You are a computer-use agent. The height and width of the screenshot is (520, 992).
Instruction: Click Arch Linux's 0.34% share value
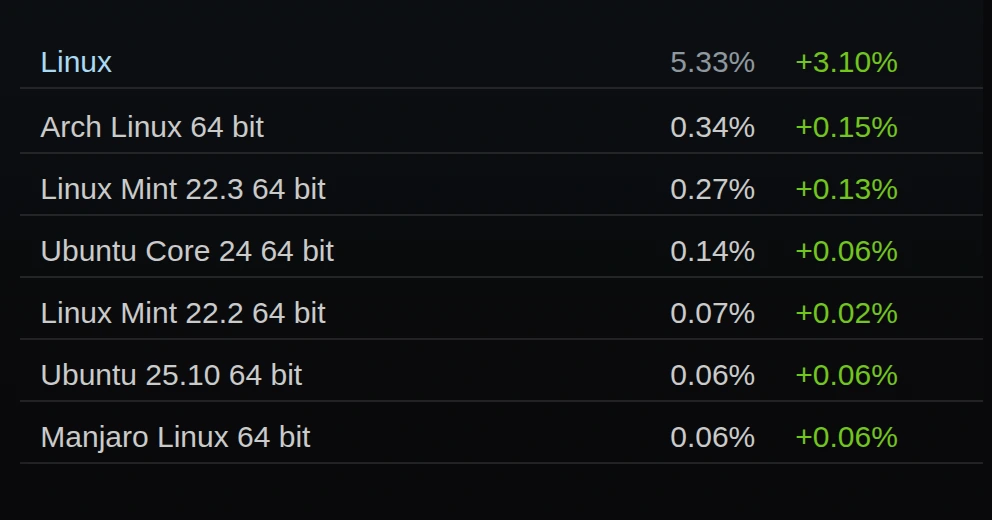[712, 127]
